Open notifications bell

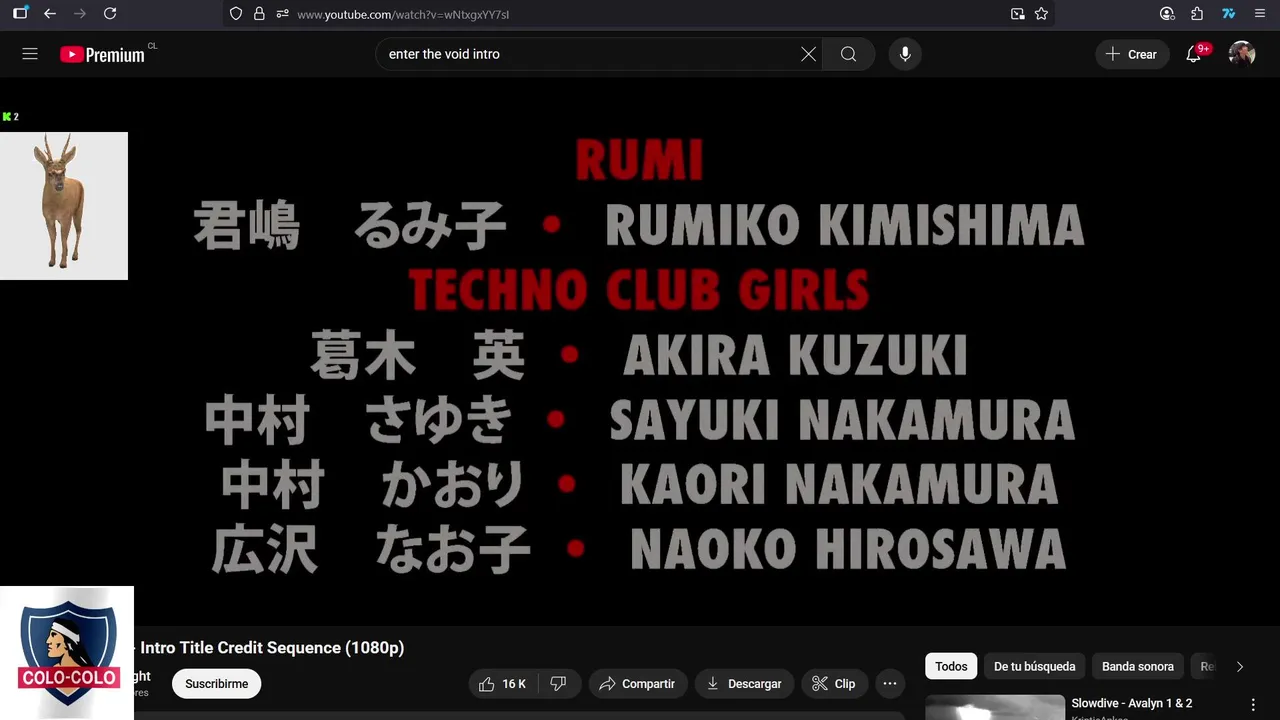pos(1194,54)
